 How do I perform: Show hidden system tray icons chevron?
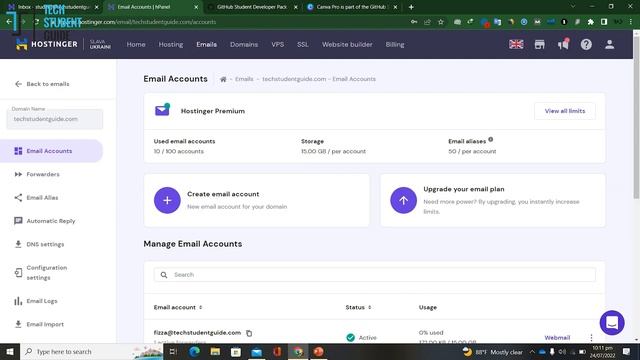[x=532, y=351]
